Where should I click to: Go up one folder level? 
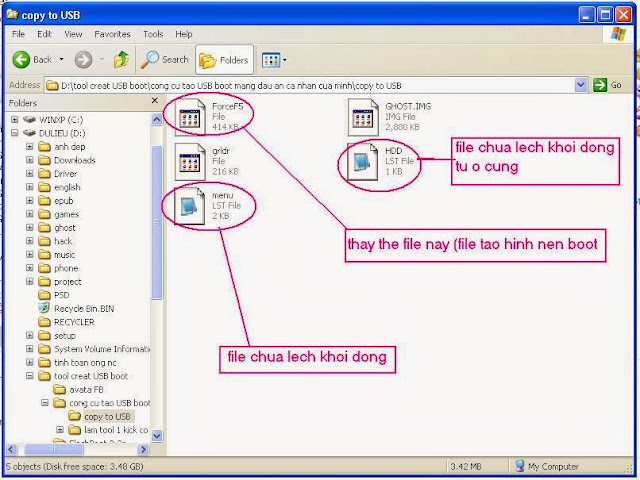[121, 60]
